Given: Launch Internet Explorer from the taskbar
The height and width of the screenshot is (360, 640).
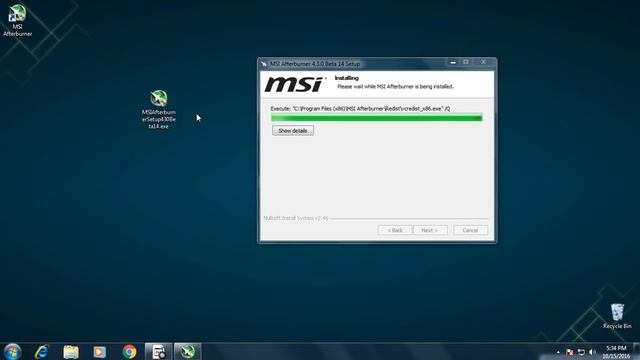Looking at the screenshot, I should pyautogui.click(x=42, y=351).
